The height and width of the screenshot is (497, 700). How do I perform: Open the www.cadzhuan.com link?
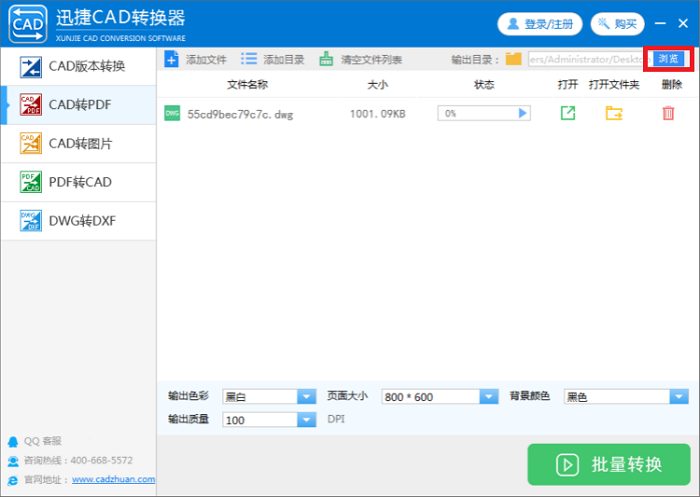coord(113,479)
